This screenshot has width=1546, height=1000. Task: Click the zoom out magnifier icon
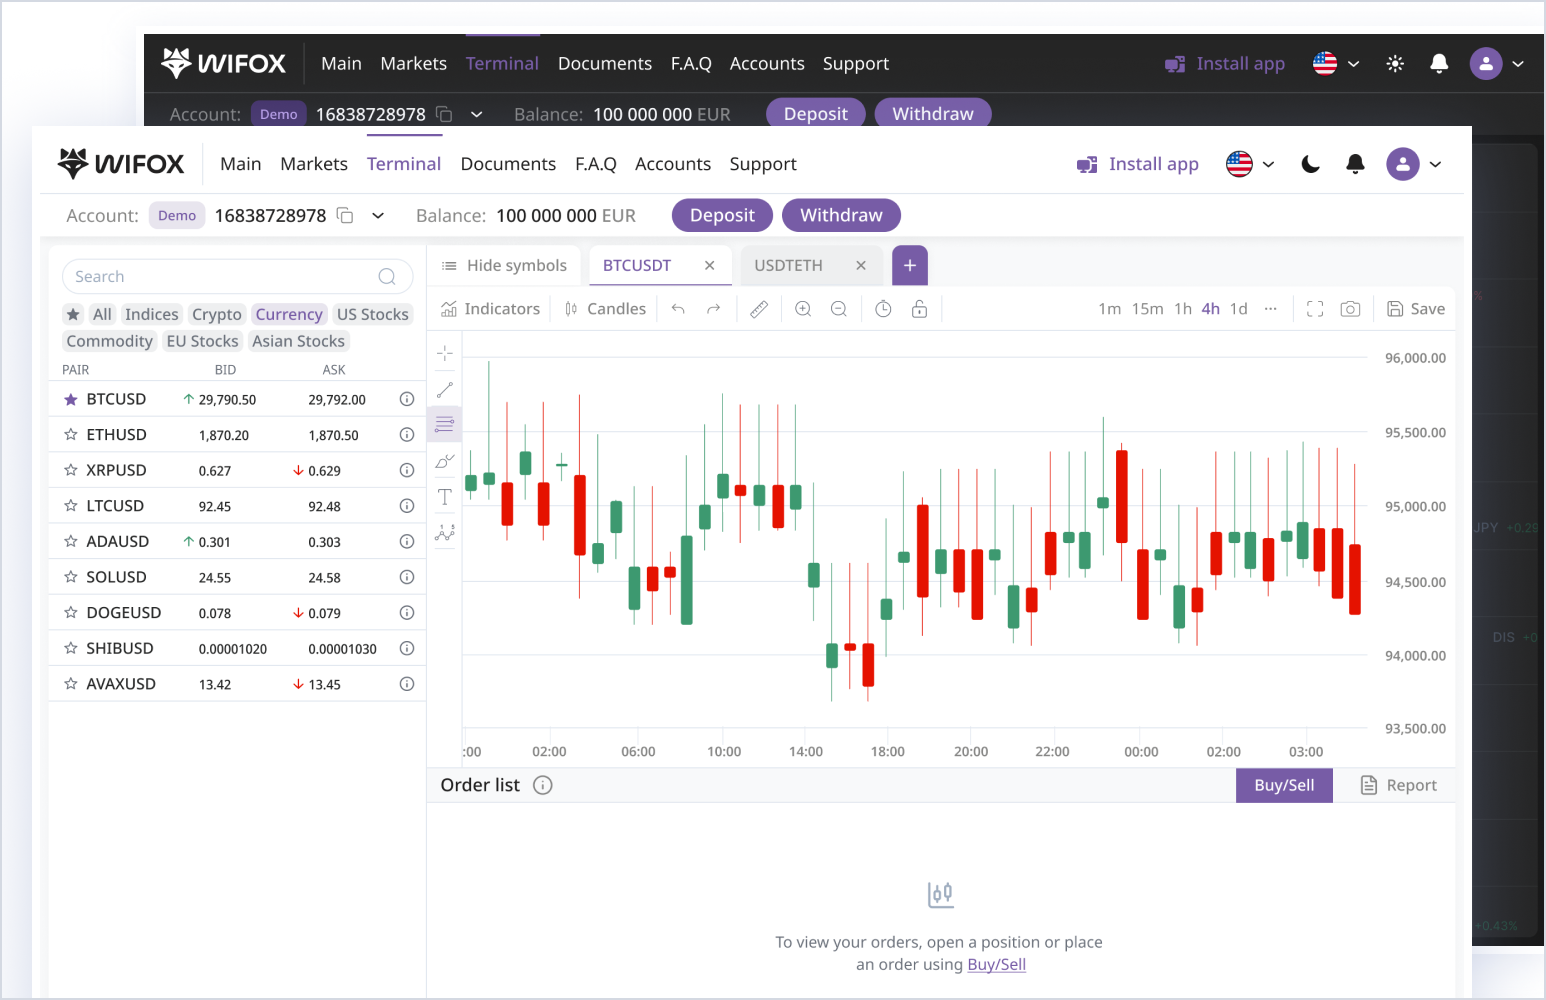[x=839, y=309]
